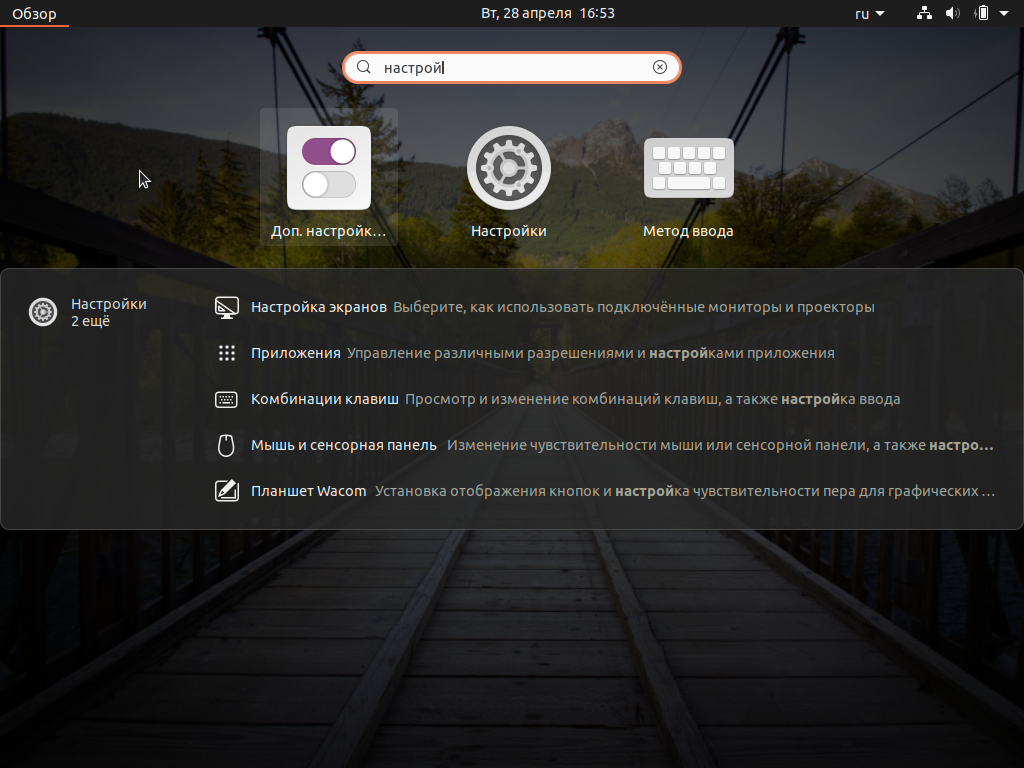1024x768 pixels.
Task: Launch the Метод ввода keyboard app icon
Action: coord(688,168)
